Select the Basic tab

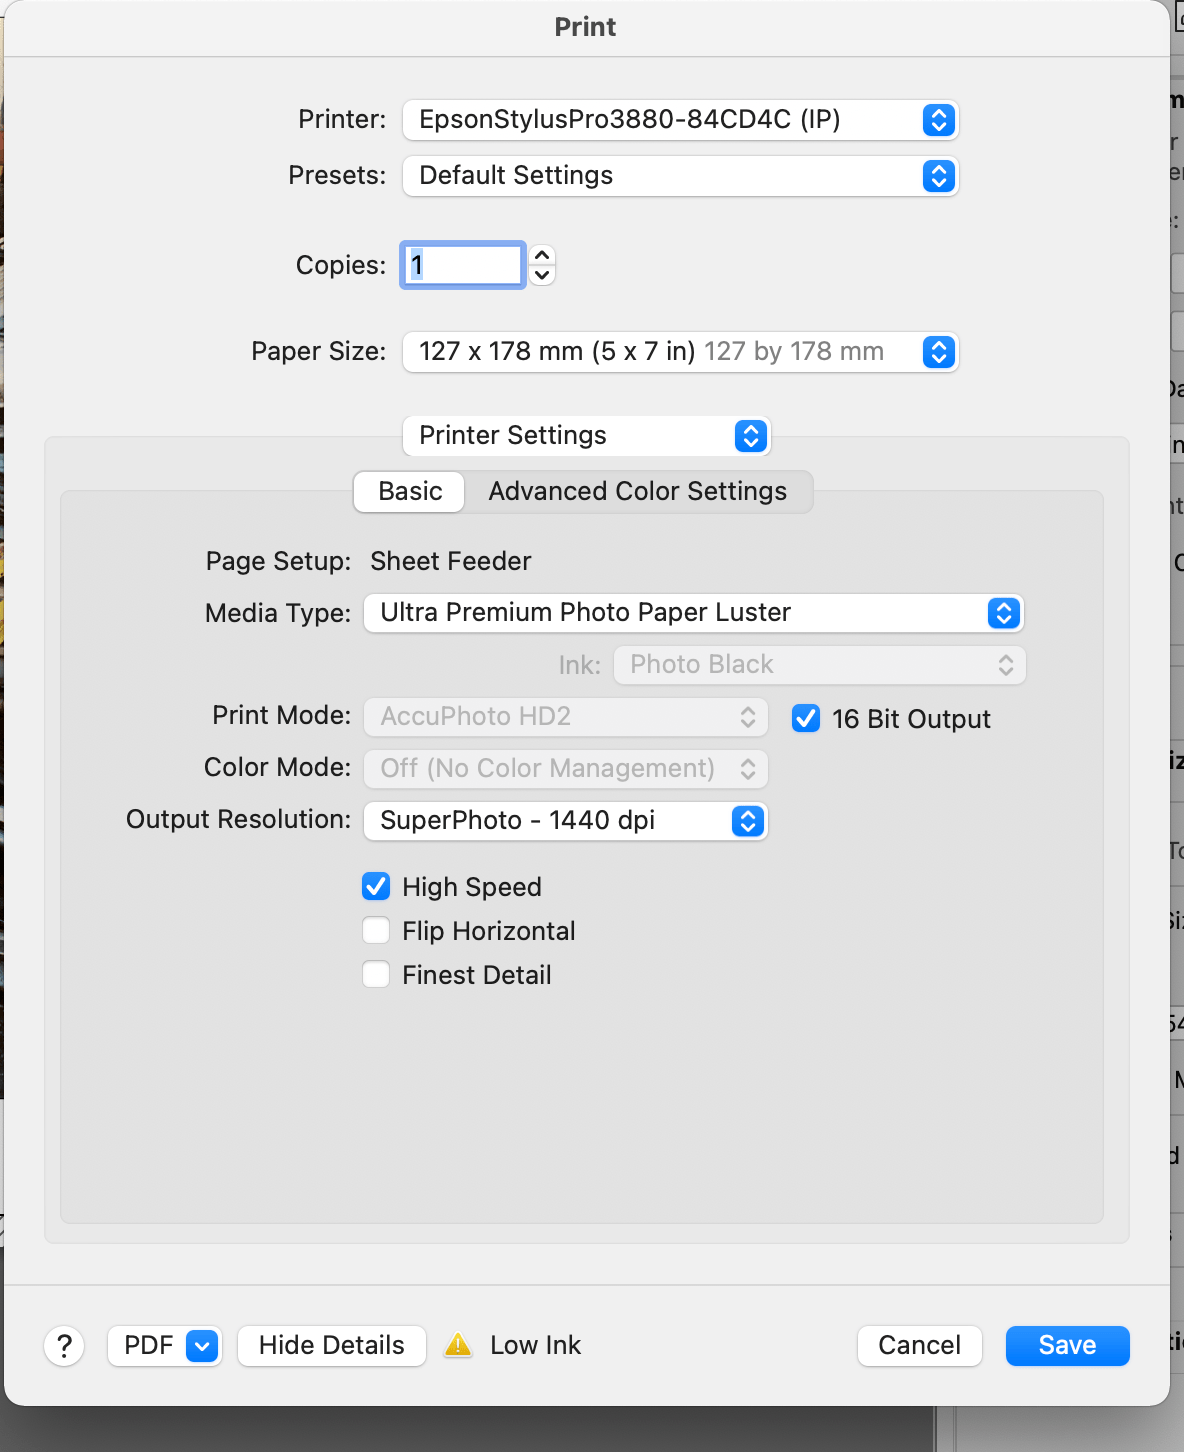pos(408,491)
